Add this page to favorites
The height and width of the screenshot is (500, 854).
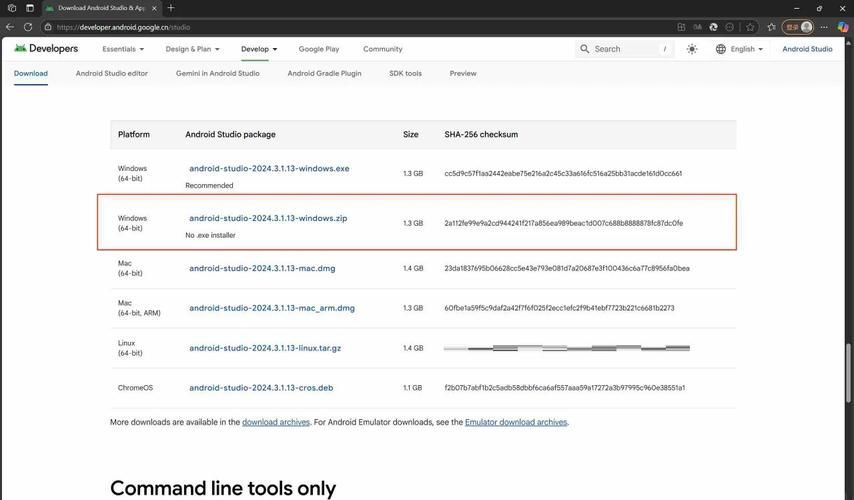(751, 27)
